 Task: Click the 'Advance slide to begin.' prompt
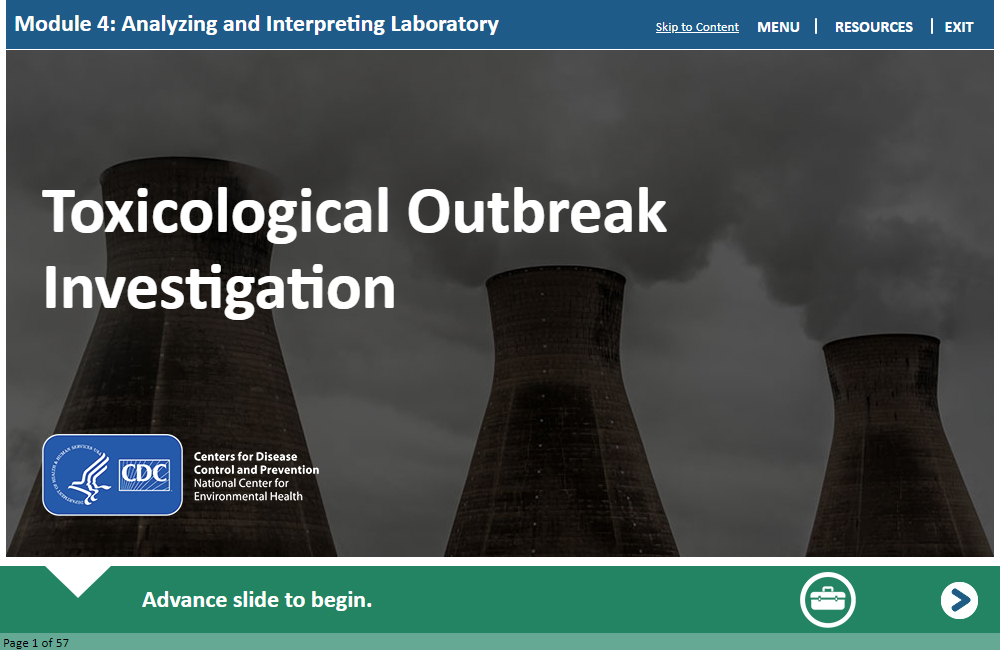[257, 600]
